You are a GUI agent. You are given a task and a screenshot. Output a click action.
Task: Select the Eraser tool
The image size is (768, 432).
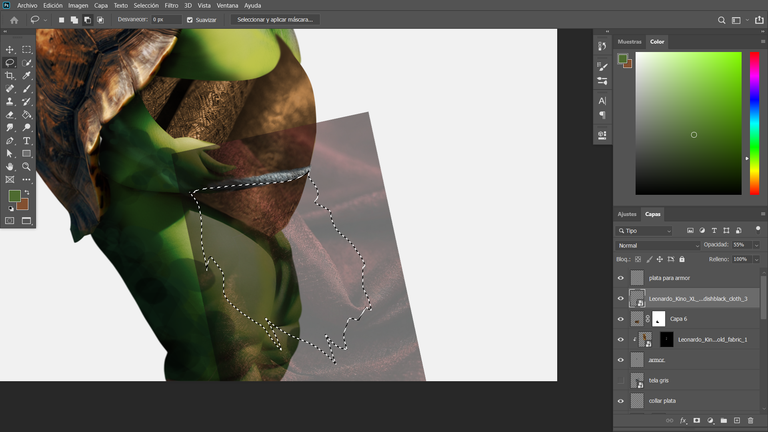point(9,115)
